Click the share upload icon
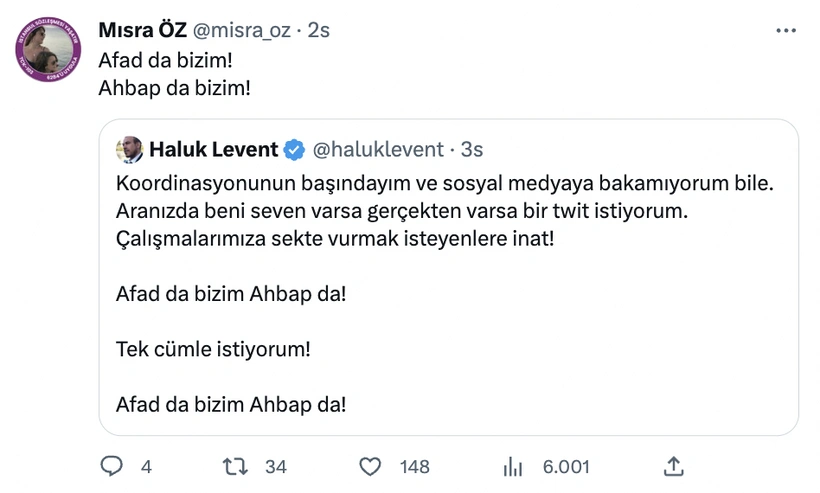This screenshot has width=820, height=493. [674, 466]
